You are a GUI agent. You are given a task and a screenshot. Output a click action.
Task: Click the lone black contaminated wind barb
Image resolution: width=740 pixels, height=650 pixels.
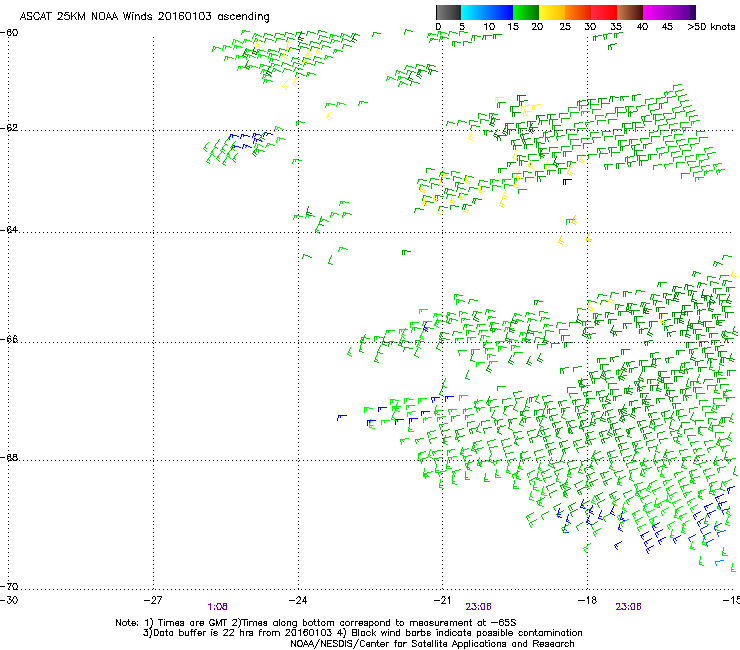567,181
